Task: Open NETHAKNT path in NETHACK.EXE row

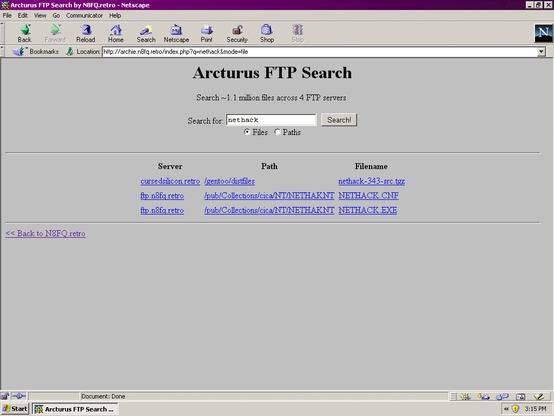Action: coord(269,210)
